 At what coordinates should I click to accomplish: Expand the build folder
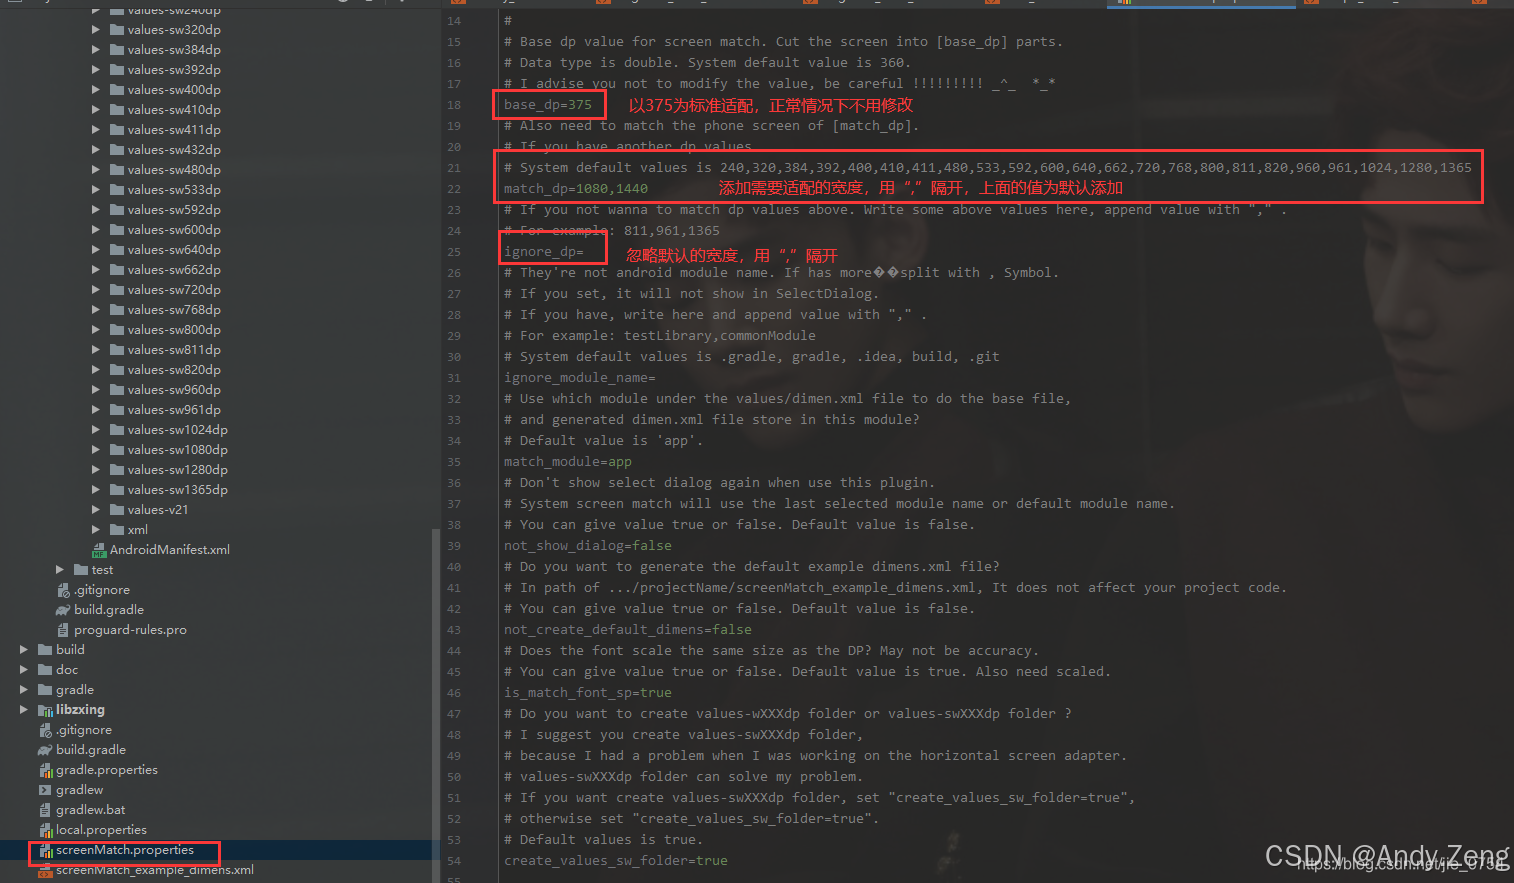tap(23, 649)
